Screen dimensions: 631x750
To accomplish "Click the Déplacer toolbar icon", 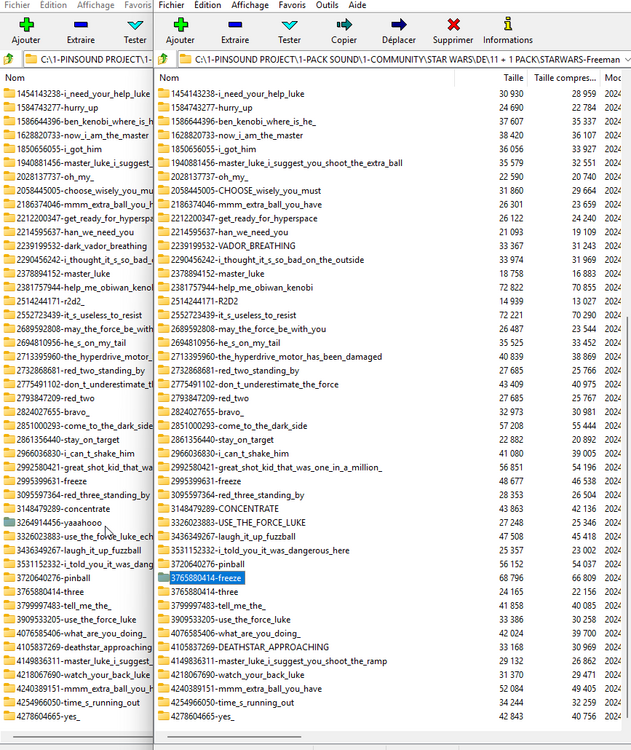I will tap(399, 24).
